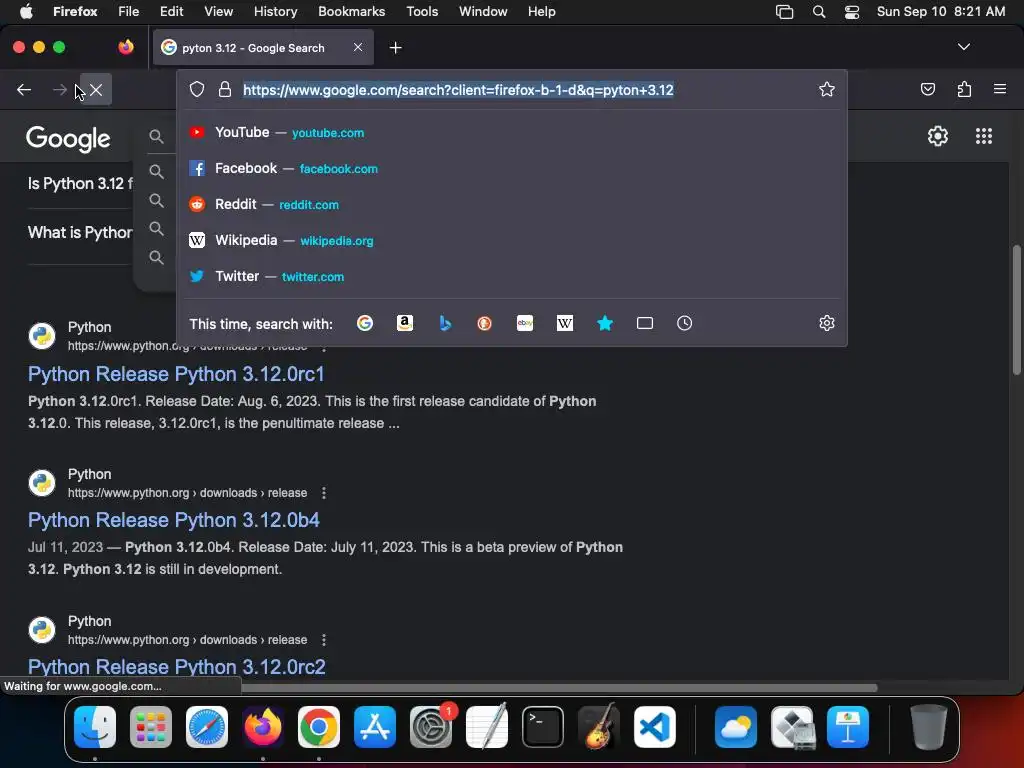
Task: Open a new tab with plus
Action: tap(395, 48)
